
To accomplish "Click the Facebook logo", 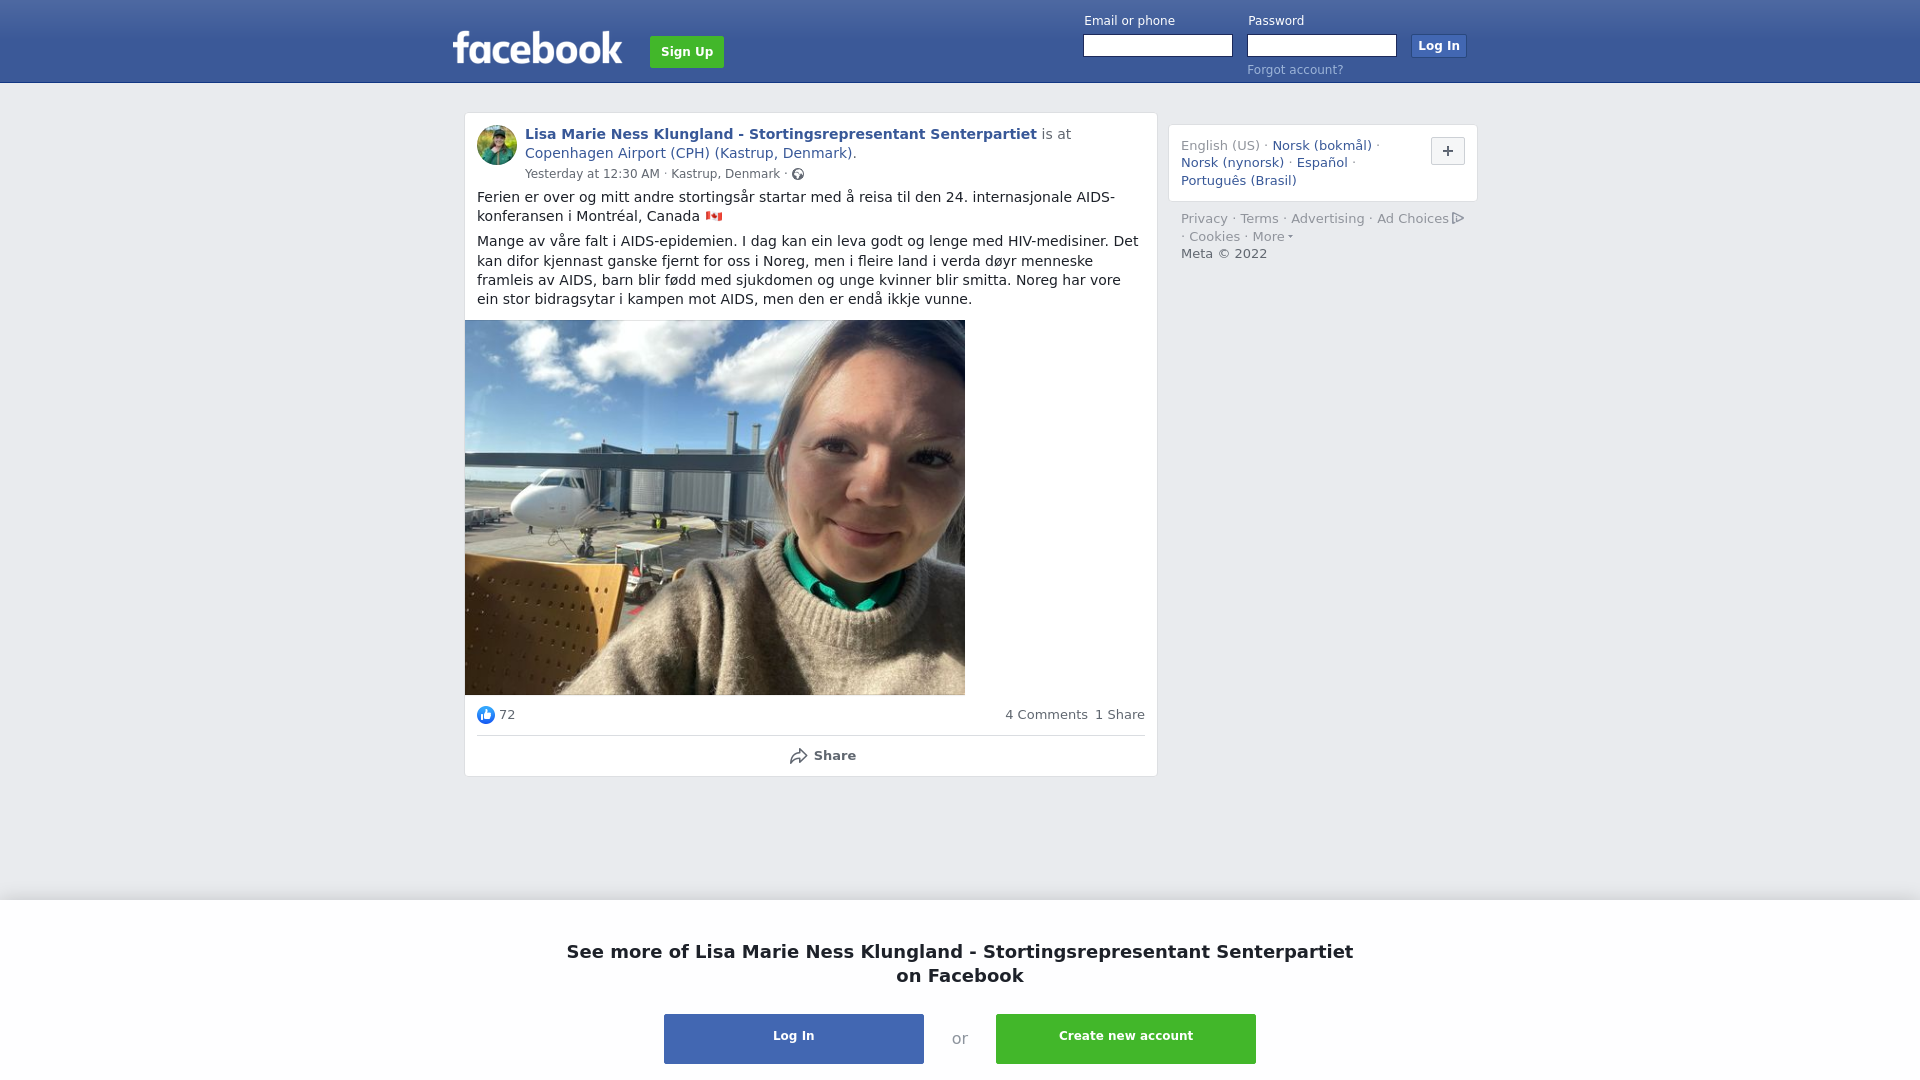I will point(537,48).
